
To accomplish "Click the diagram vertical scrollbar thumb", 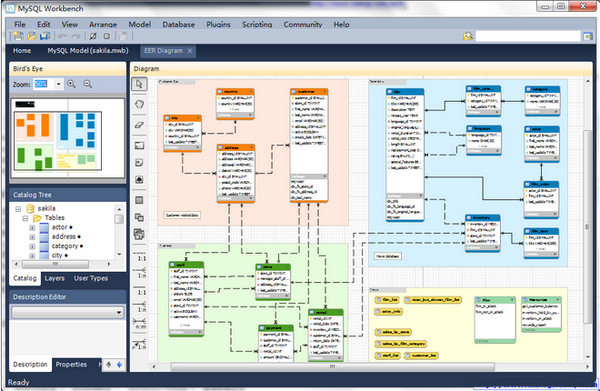I will [587, 226].
